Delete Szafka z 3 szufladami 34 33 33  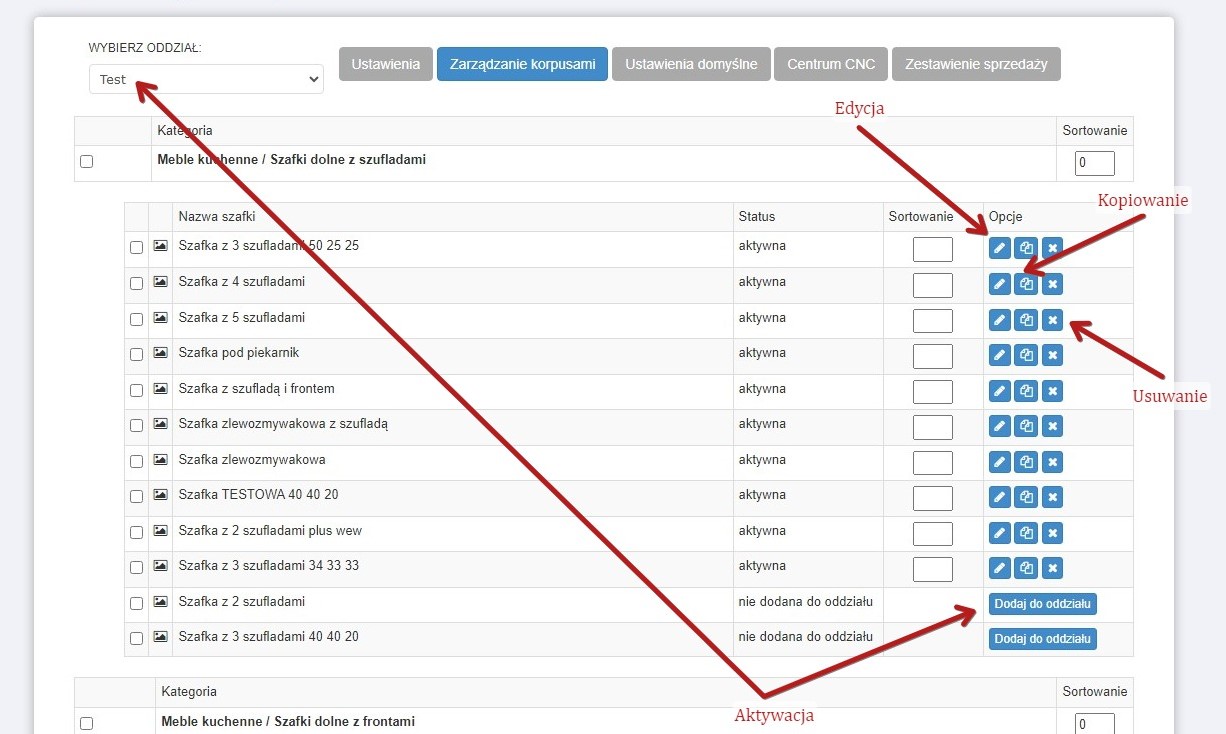point(1052,568)
